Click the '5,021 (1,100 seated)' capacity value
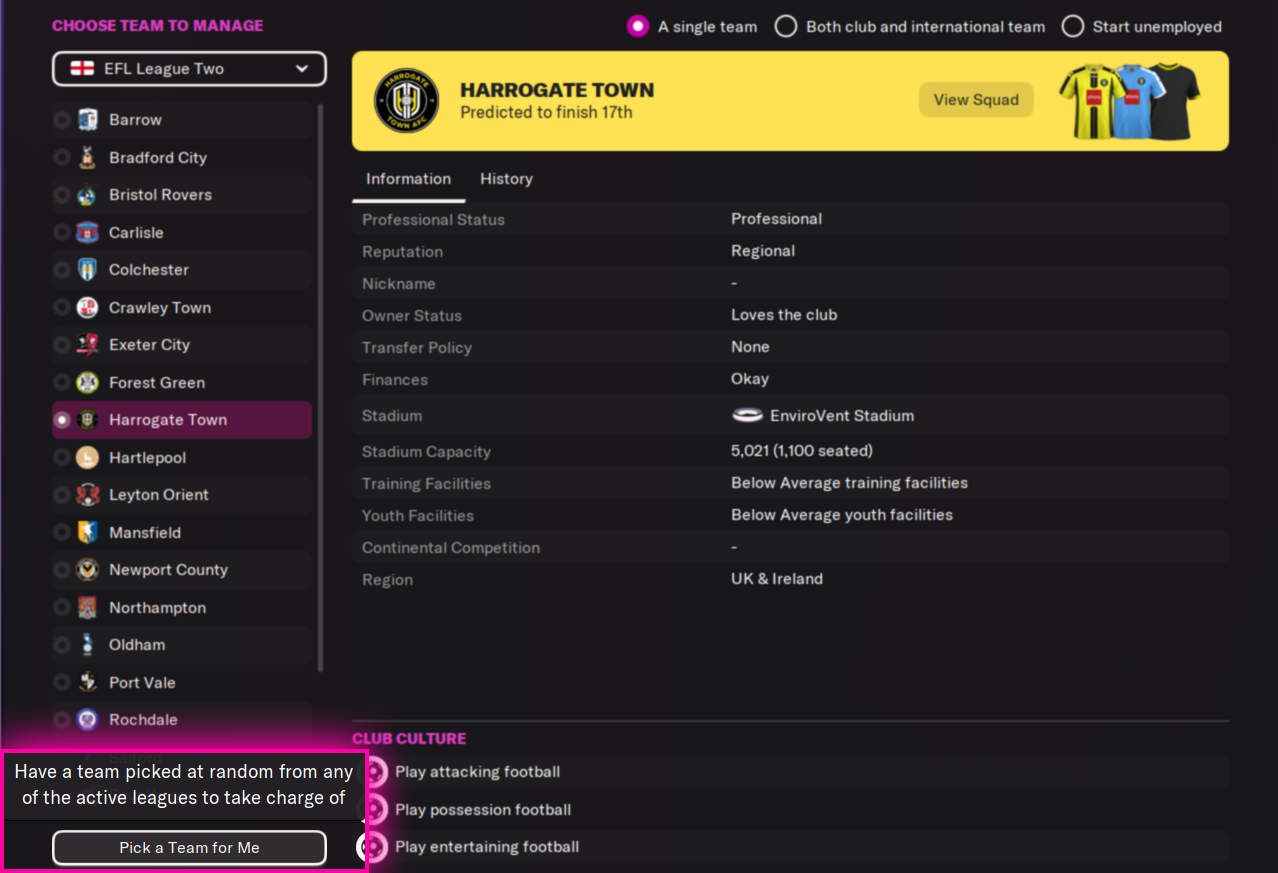1278x873 pixels. (x=802, y=451)
